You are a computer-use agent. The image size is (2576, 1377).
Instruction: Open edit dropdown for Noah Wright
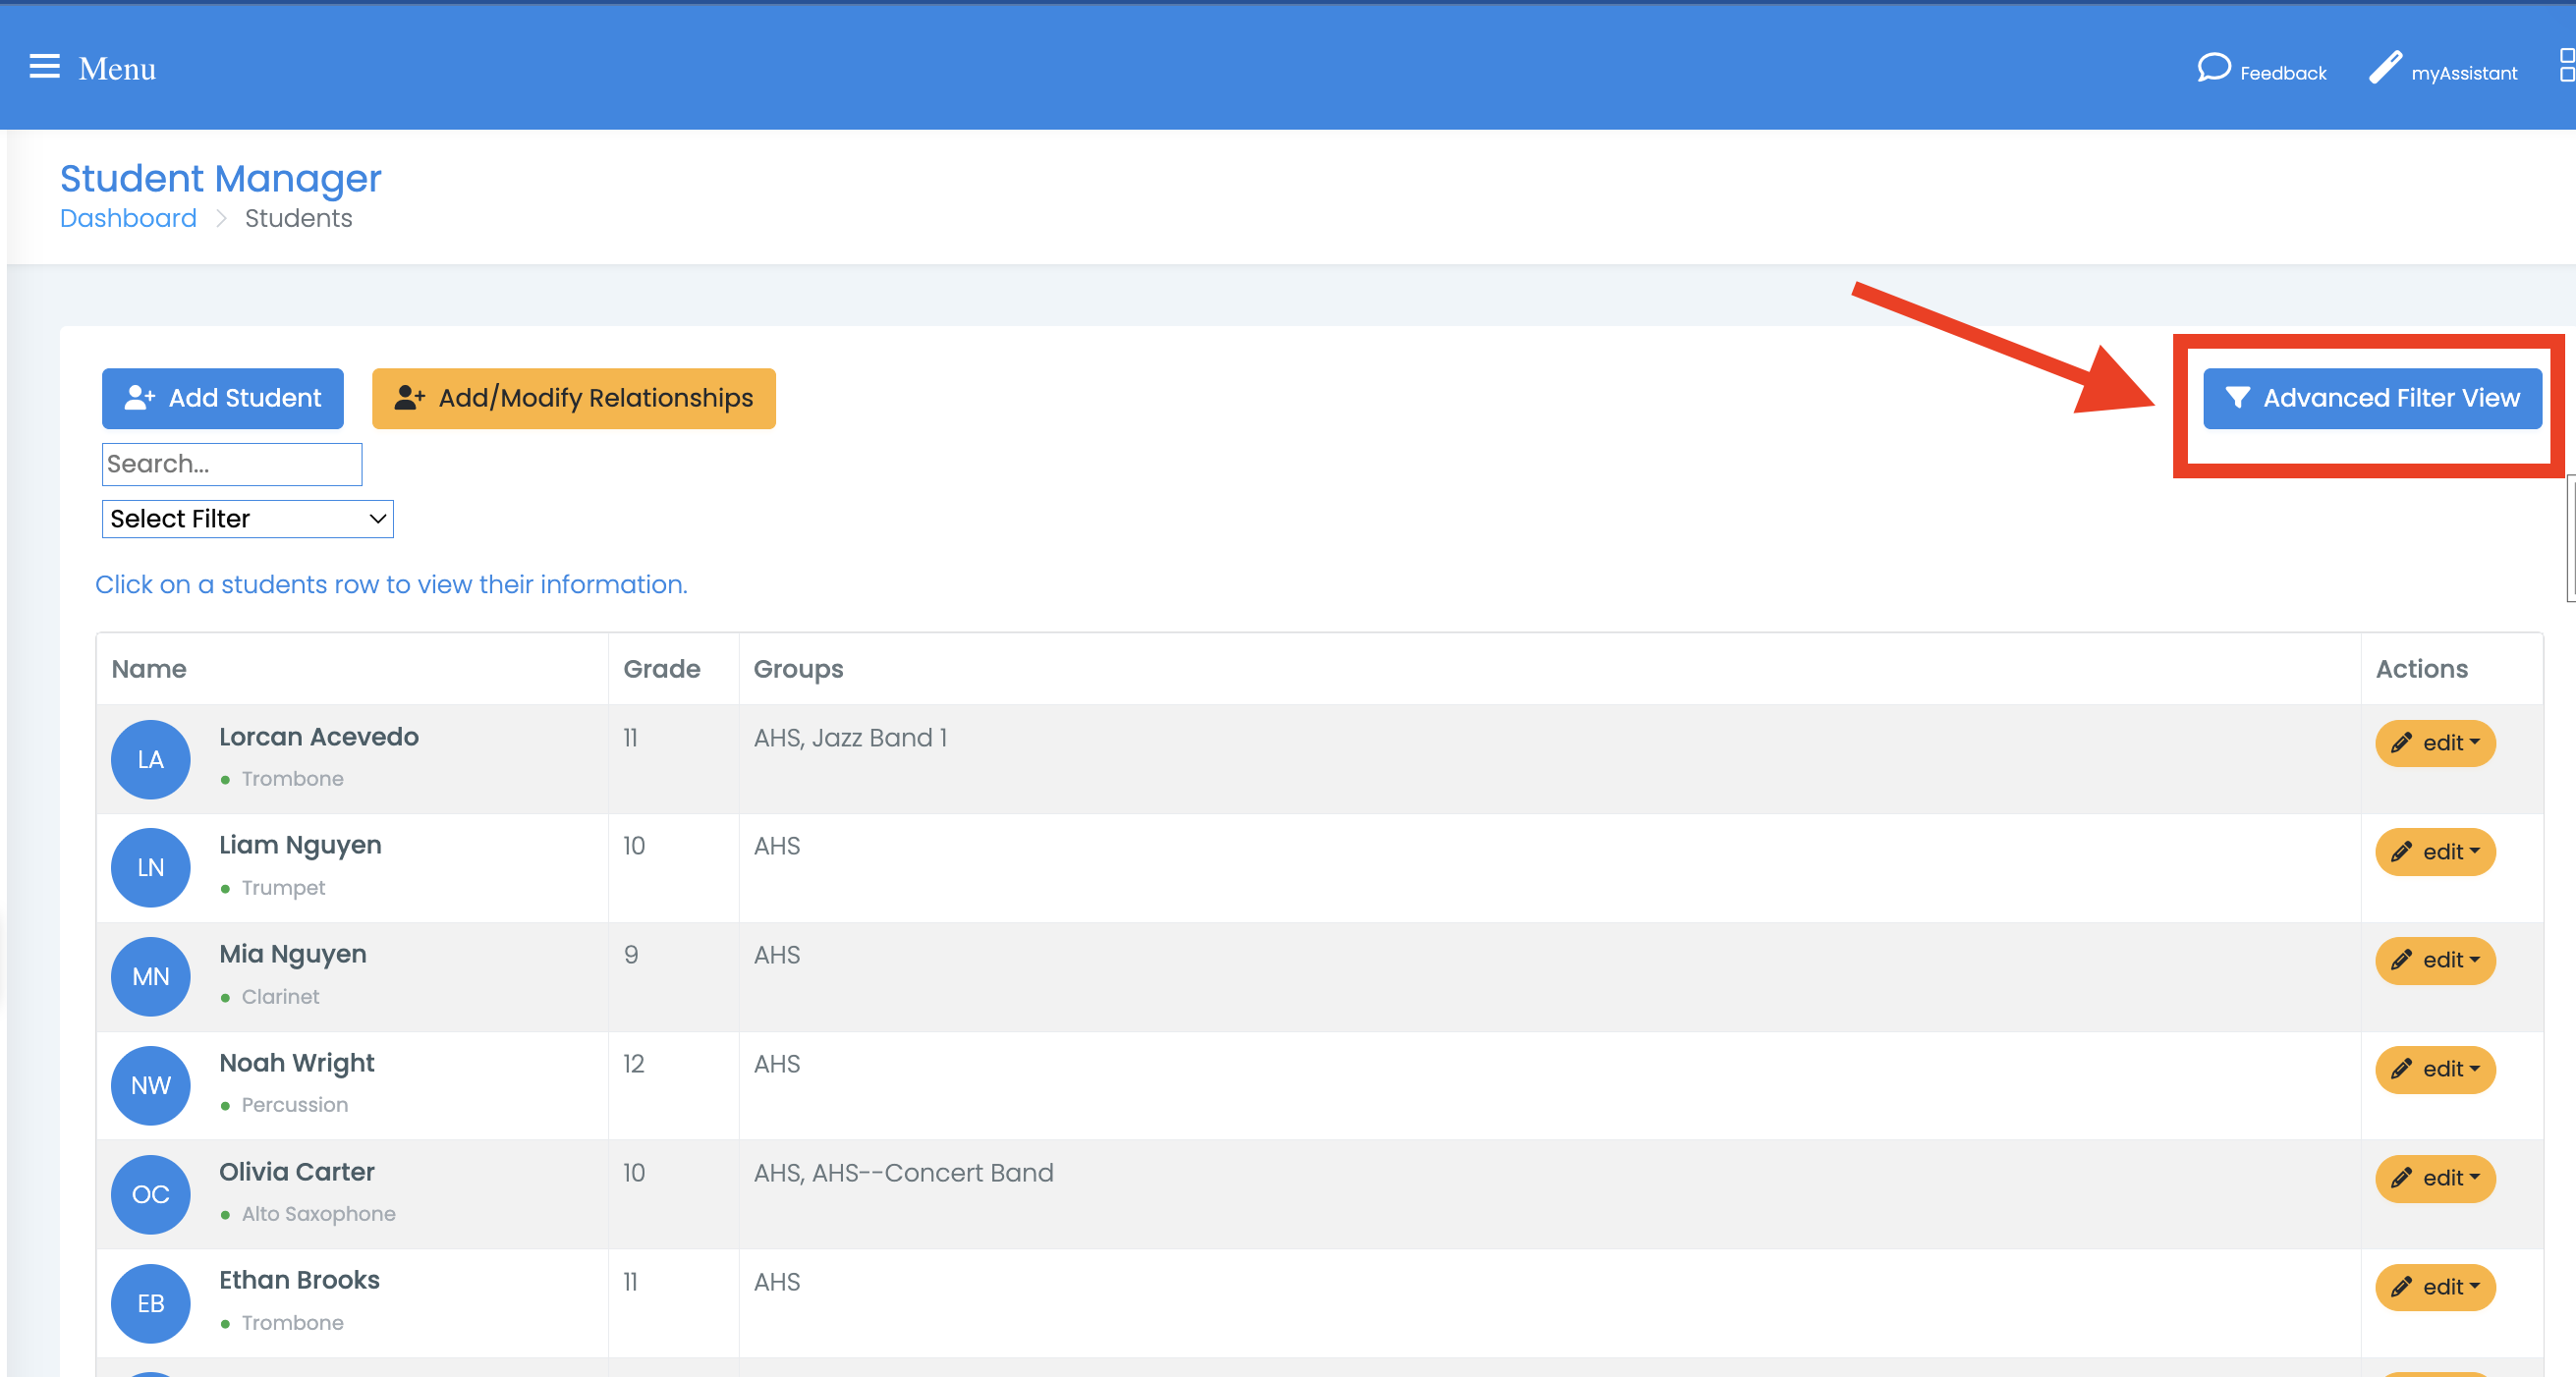coord(2435,1069)
